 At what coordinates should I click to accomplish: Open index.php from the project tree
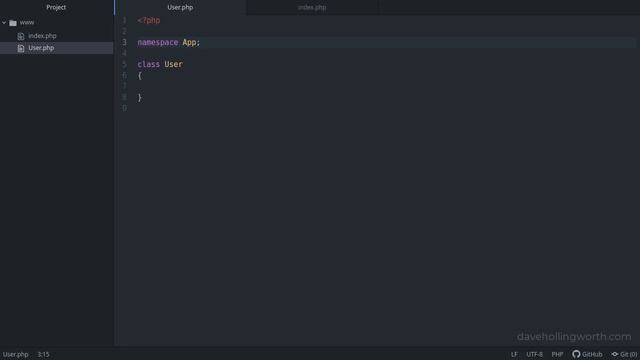[42, 36]
